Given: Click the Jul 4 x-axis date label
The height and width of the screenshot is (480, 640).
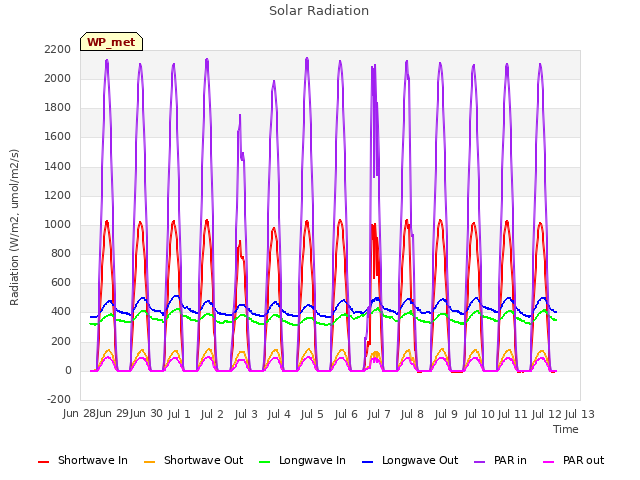Looking at the screenshot, I should click(279, 414).
